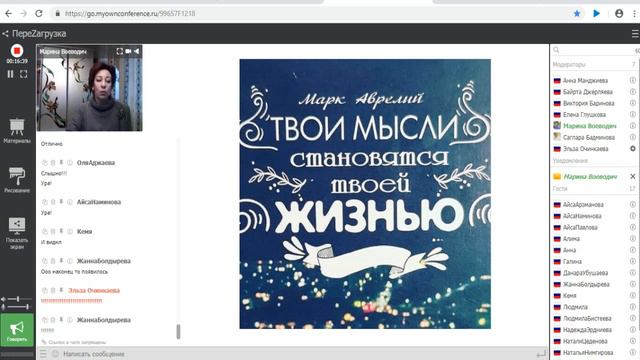Click the share icon beside the ПереZагрузка title

pyautogui.click(x=5, y=34)
